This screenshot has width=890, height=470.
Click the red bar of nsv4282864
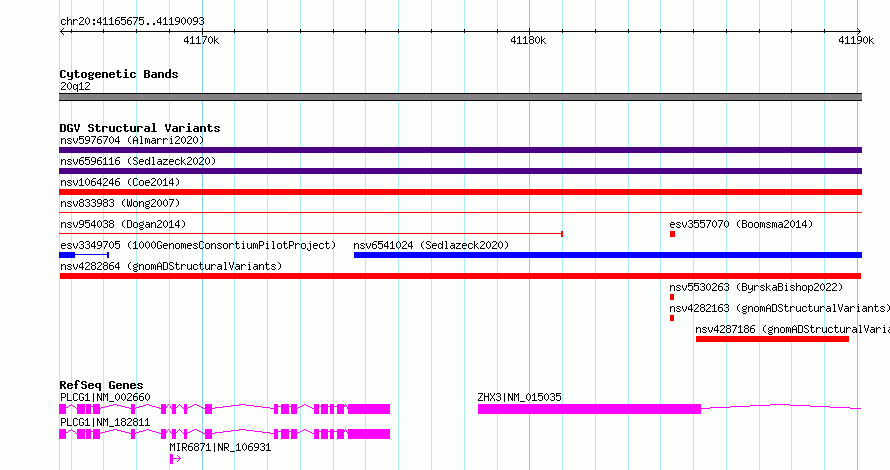460,276
